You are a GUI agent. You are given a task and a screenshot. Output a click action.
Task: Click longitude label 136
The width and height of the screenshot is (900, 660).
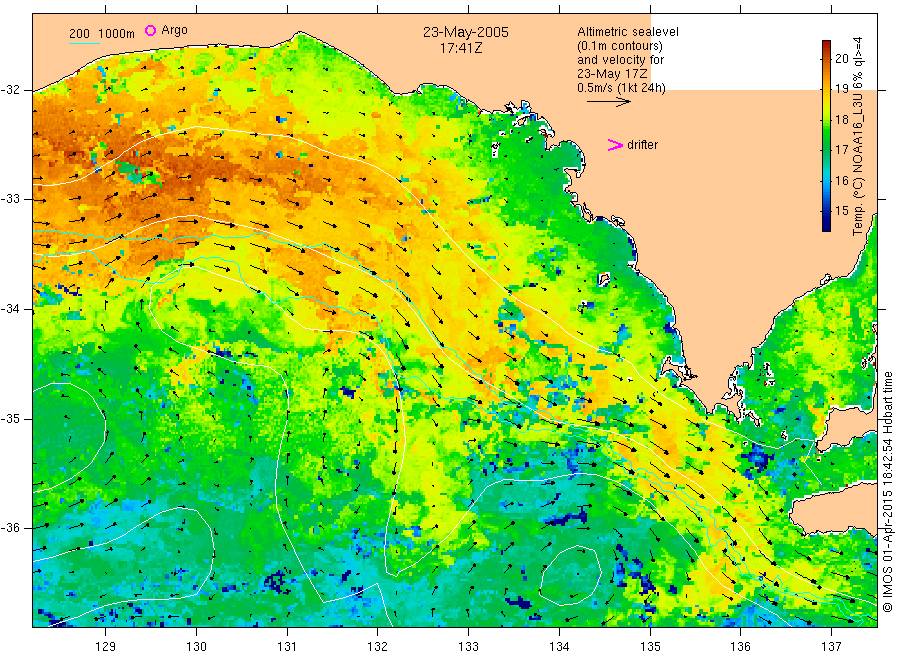[740, 647]
